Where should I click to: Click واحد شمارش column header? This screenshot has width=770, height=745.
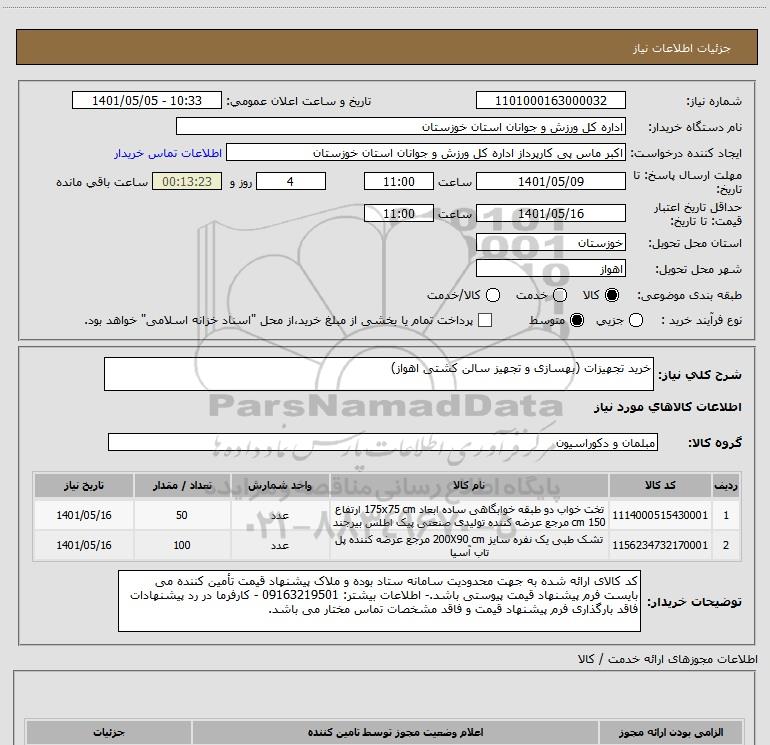[280, 485]
